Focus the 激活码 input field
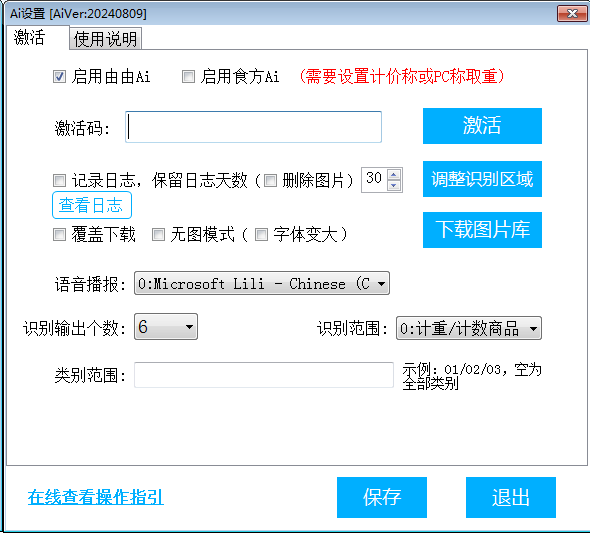590x533 pixels. click(x=253, y=127)
